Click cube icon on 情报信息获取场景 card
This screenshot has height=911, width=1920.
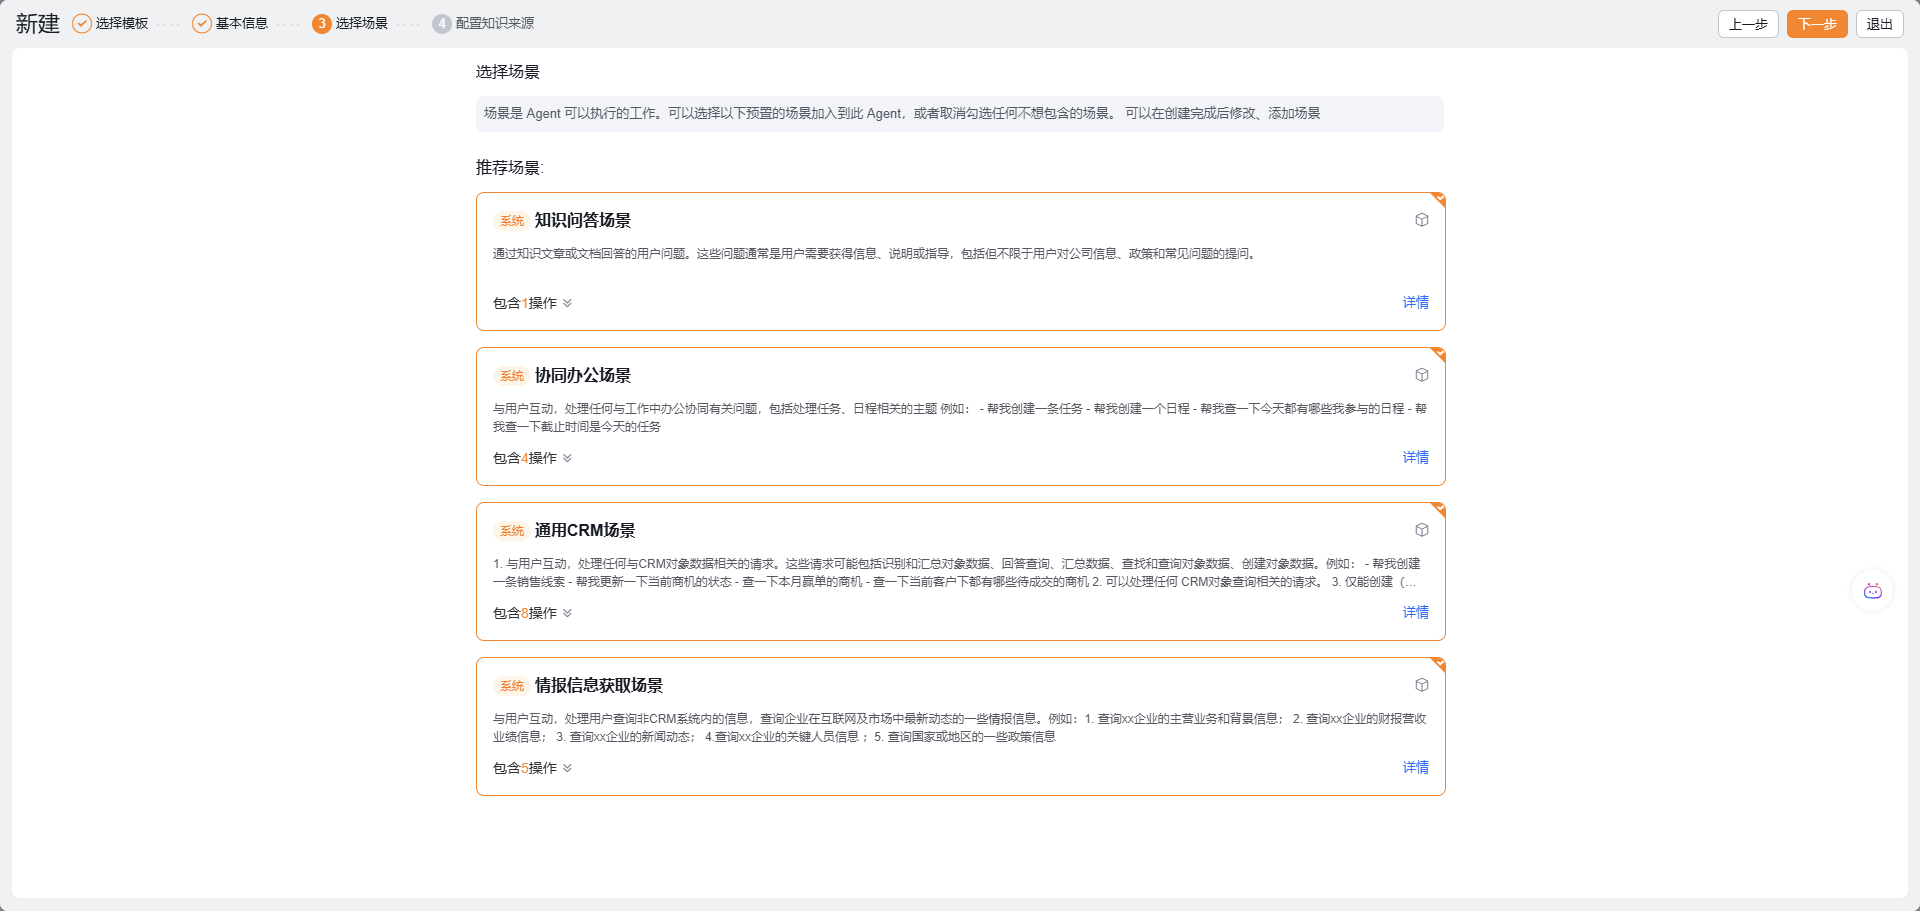1421,685
